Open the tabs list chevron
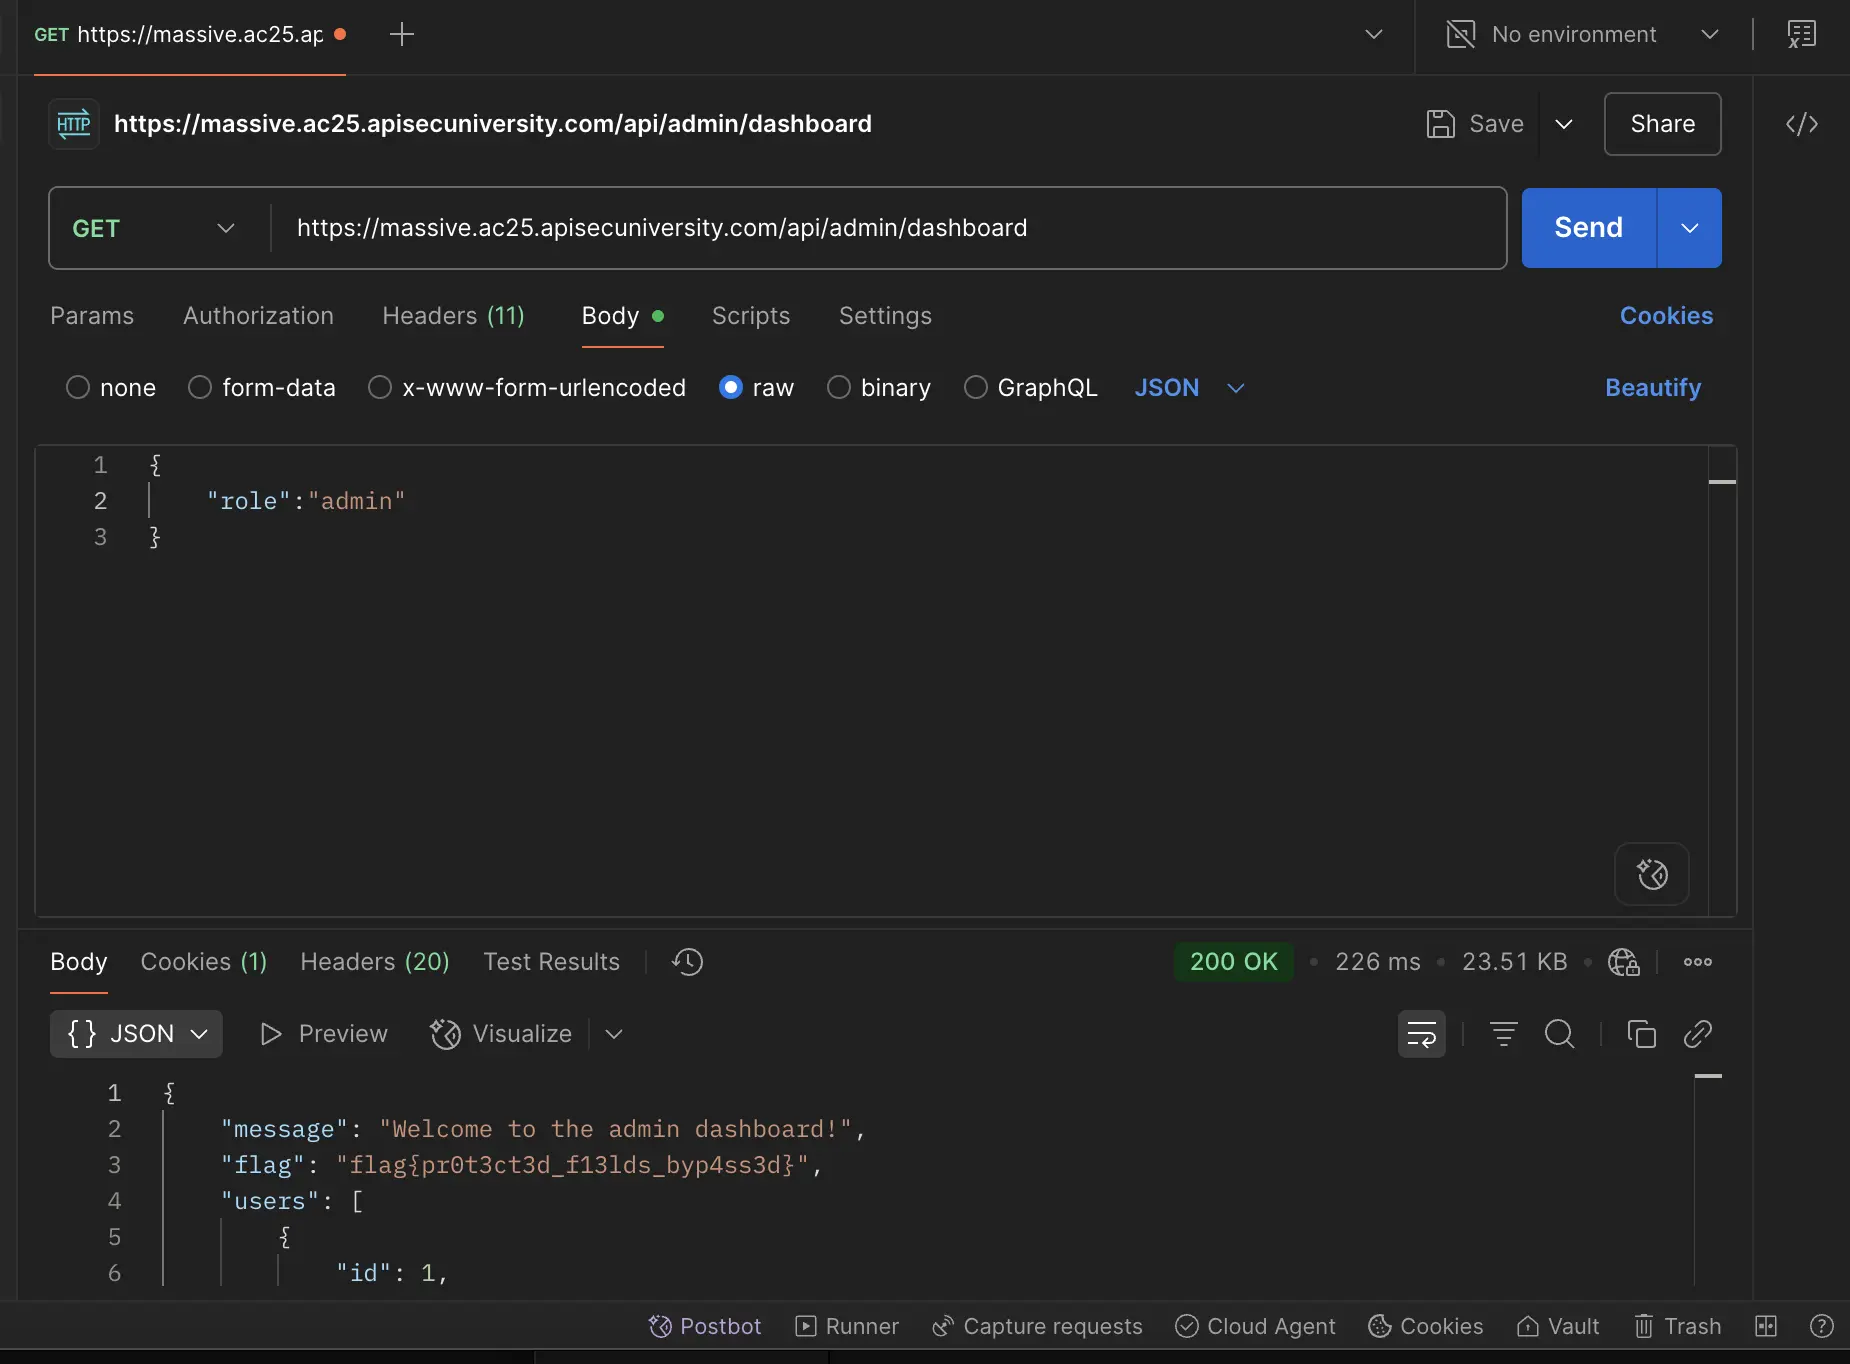 (1374, 34)
